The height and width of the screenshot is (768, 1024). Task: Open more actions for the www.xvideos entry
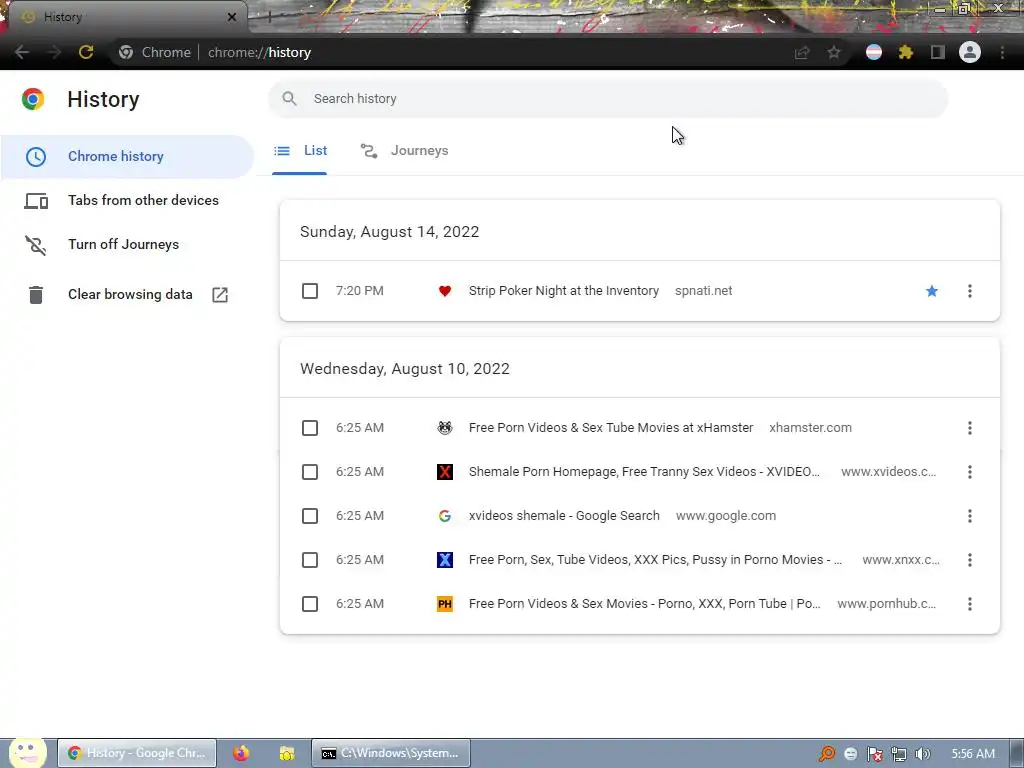(x=970, y=472)
